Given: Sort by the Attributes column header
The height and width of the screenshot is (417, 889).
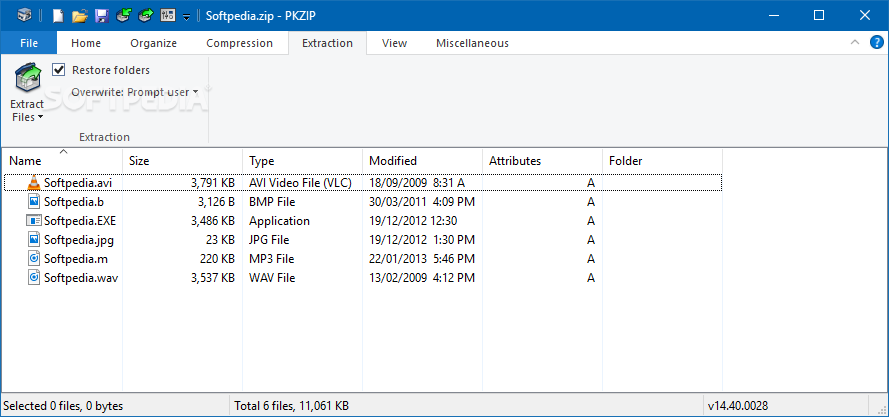Looking at the screenshot, I should (x=542, y=161).
